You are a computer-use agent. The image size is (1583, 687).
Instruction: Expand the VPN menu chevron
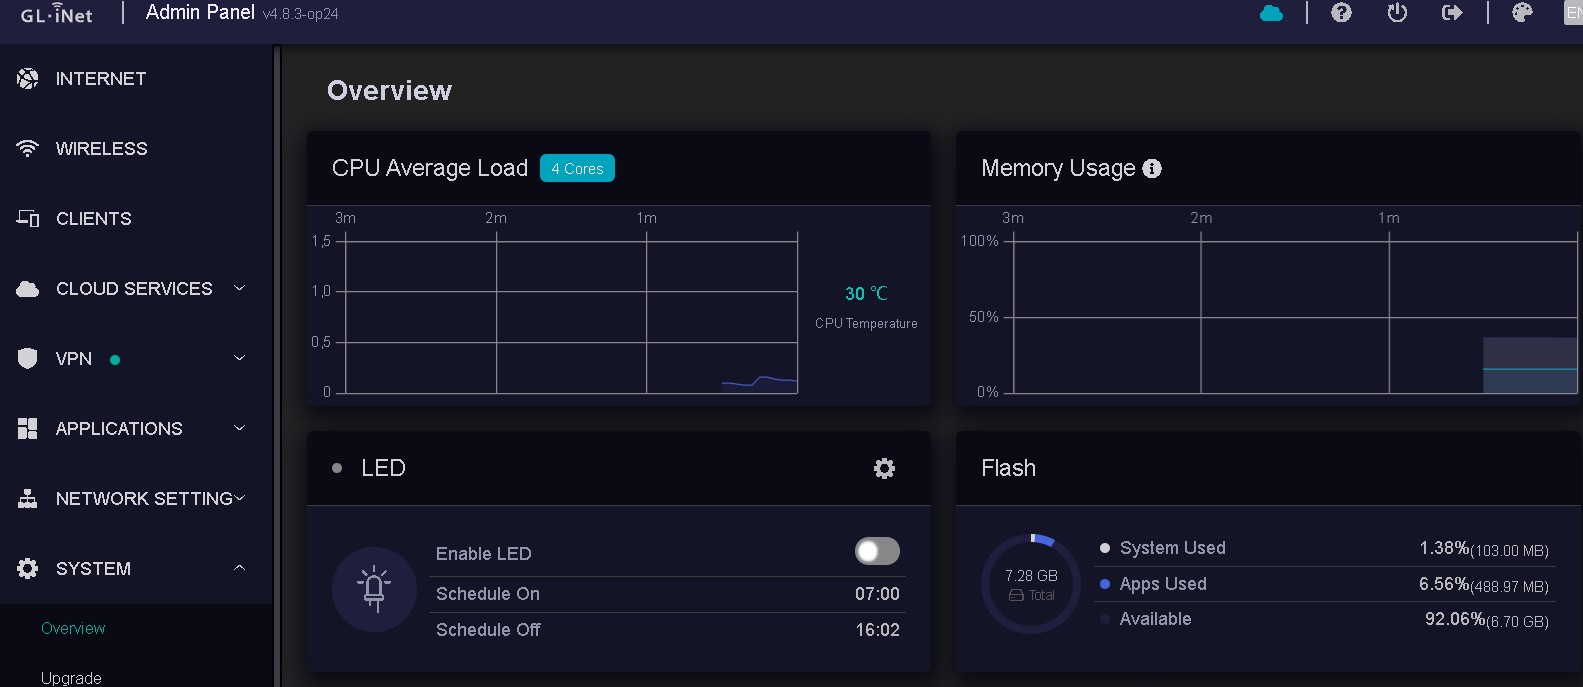click(x=239, y=358)
